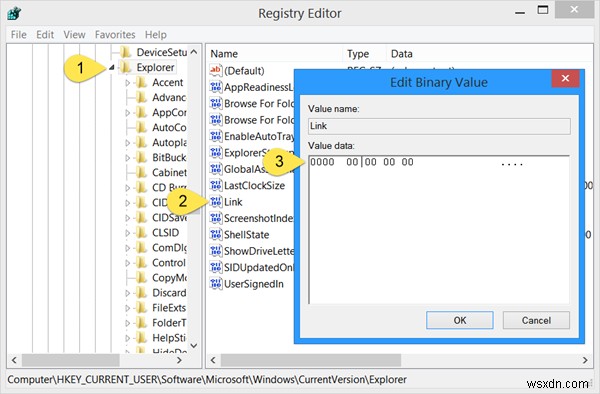Click the (Default) string value icon
Viewport: 600px width, 394px height.
coord(216,71)
